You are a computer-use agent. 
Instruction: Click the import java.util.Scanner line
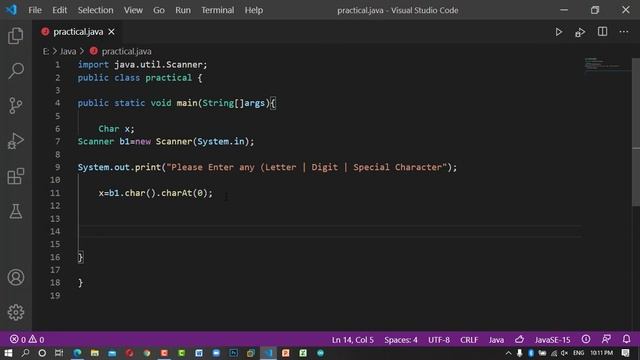click(142, 64)
